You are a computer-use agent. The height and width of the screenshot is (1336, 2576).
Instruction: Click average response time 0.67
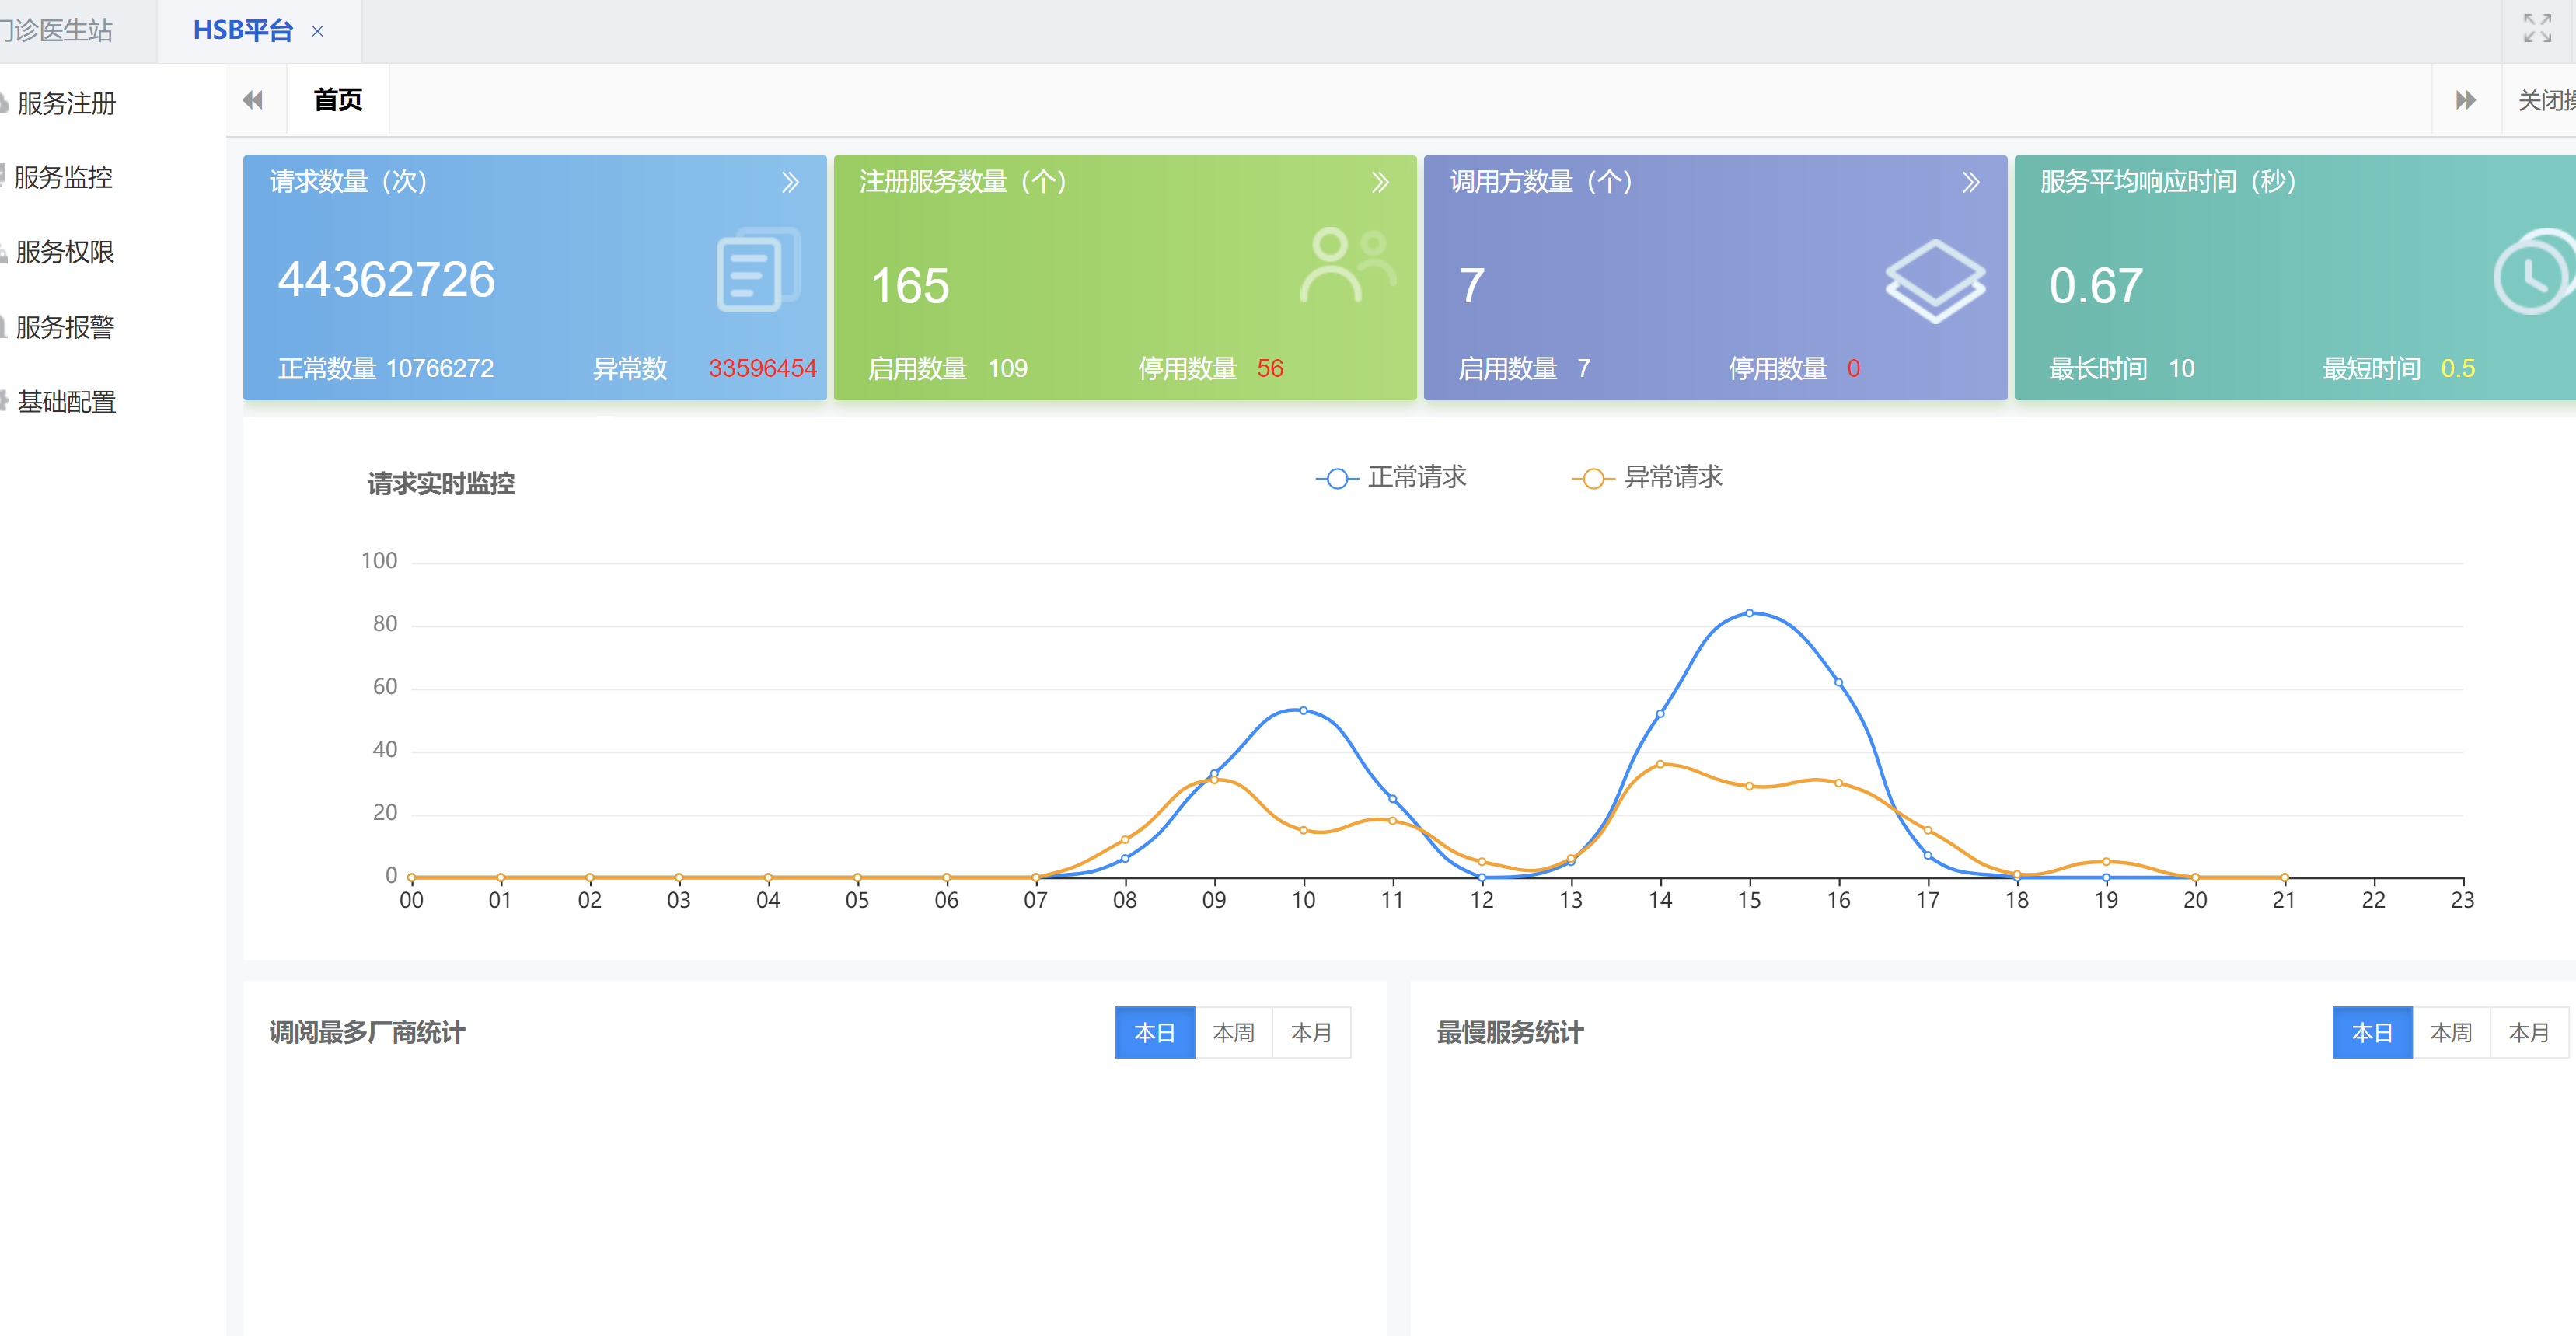tap(2096, 285)
